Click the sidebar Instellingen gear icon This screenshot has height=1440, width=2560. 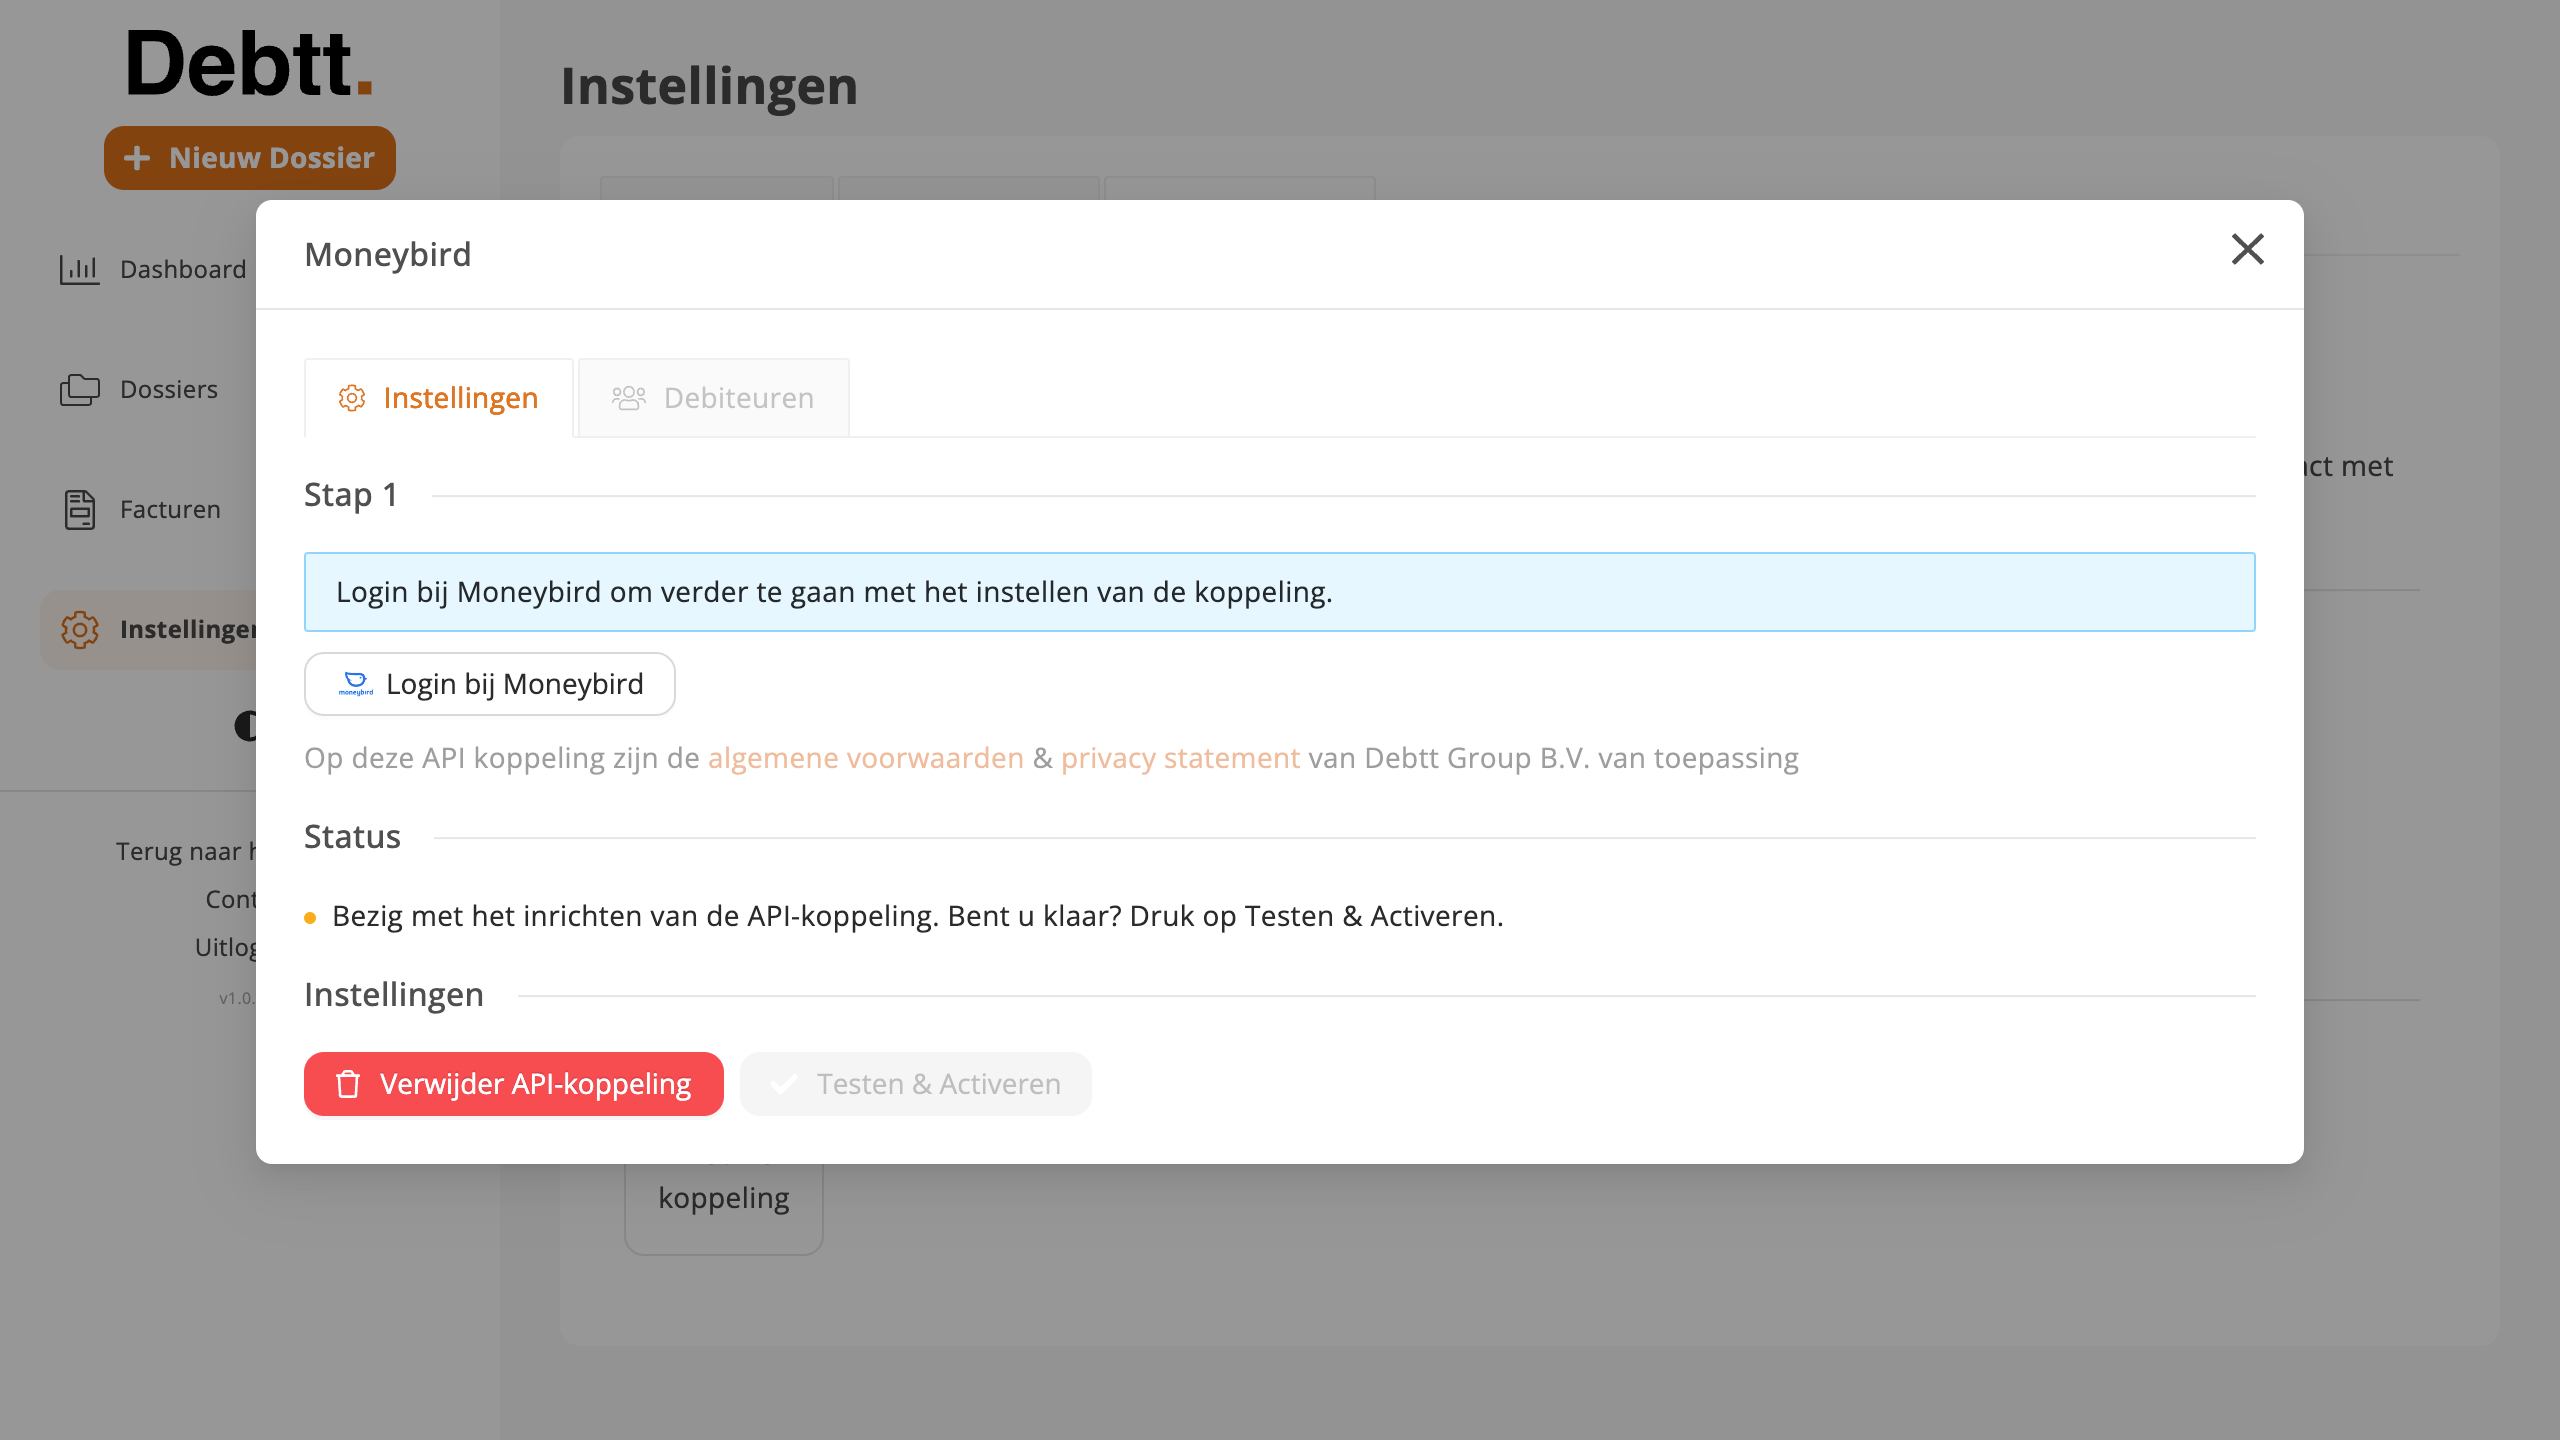(x=79, y=629)
